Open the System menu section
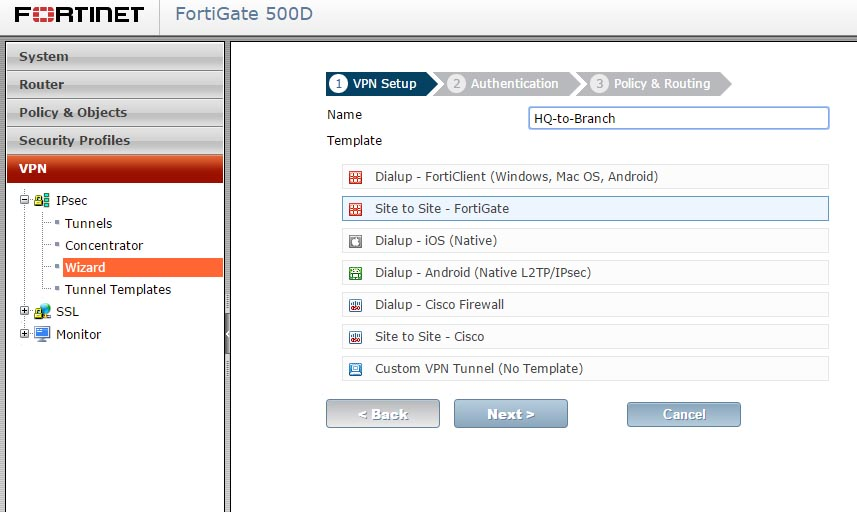This screenshot has width=857, height=512. (x=115, y=56)
